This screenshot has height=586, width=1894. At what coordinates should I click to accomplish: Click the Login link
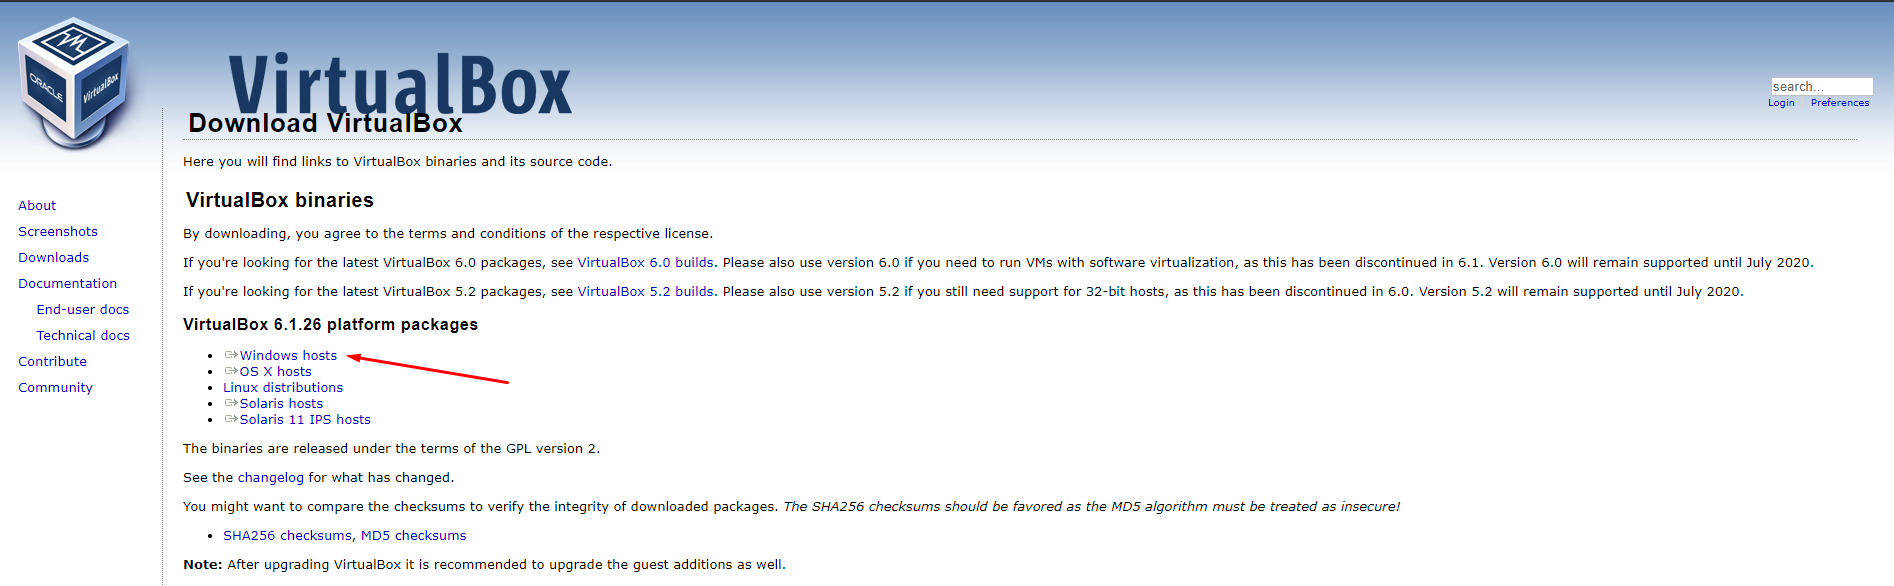click(x=1781, y=103)
